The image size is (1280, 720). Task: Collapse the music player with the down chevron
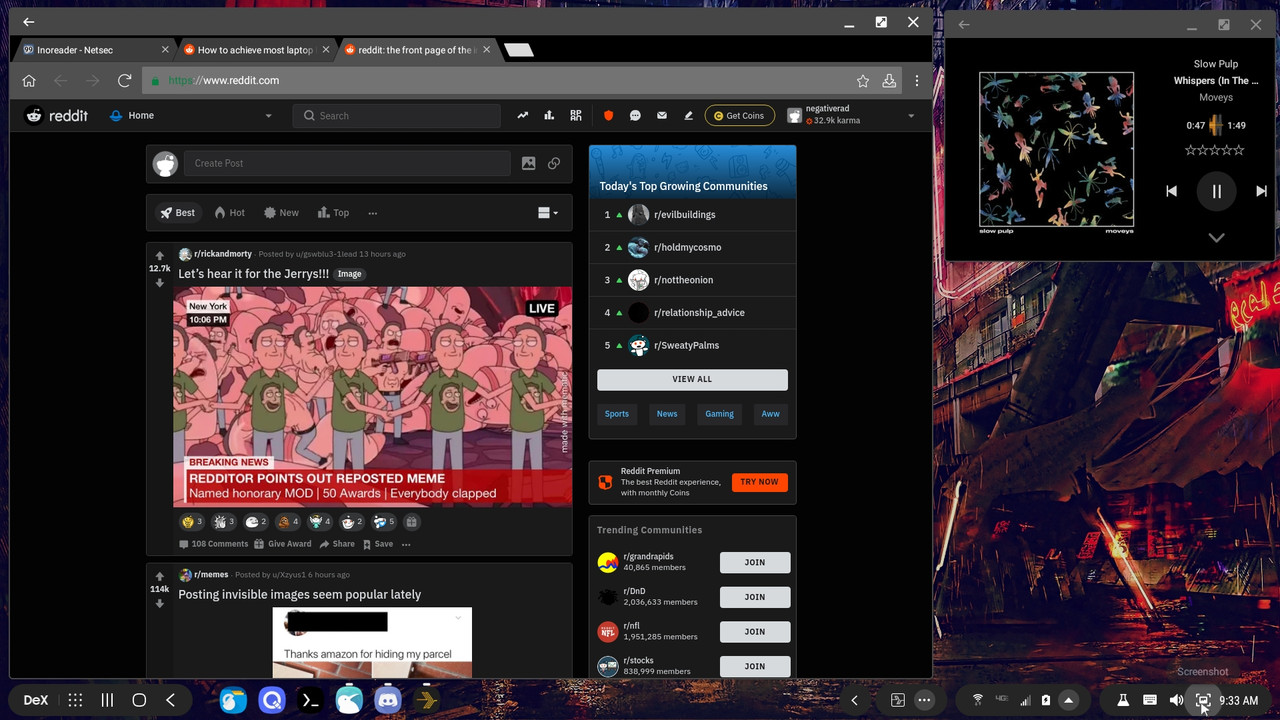coord(1216,237)
